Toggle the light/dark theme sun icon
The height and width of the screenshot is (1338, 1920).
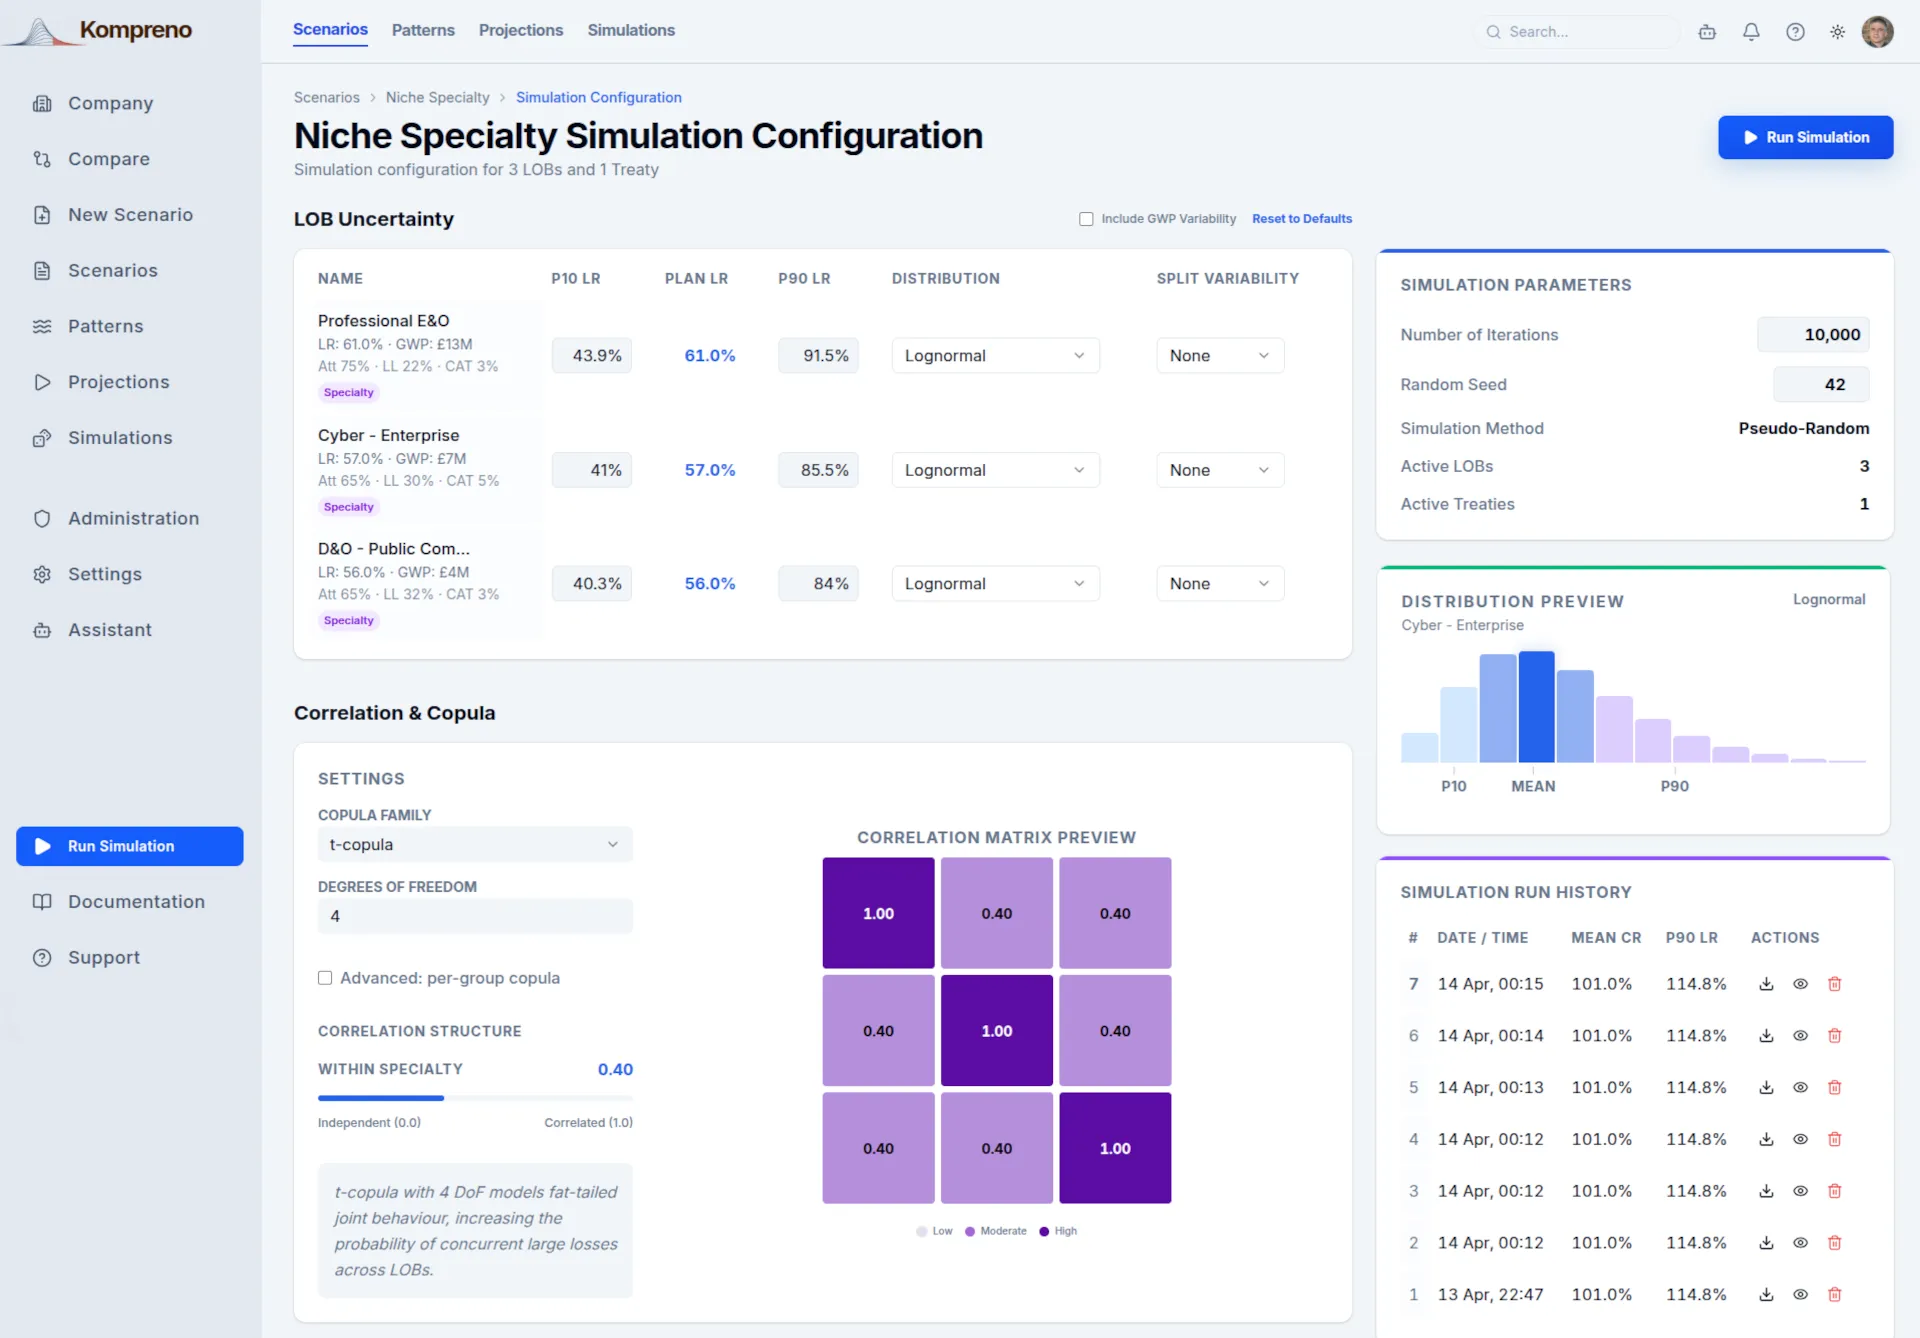[1837, 32]
